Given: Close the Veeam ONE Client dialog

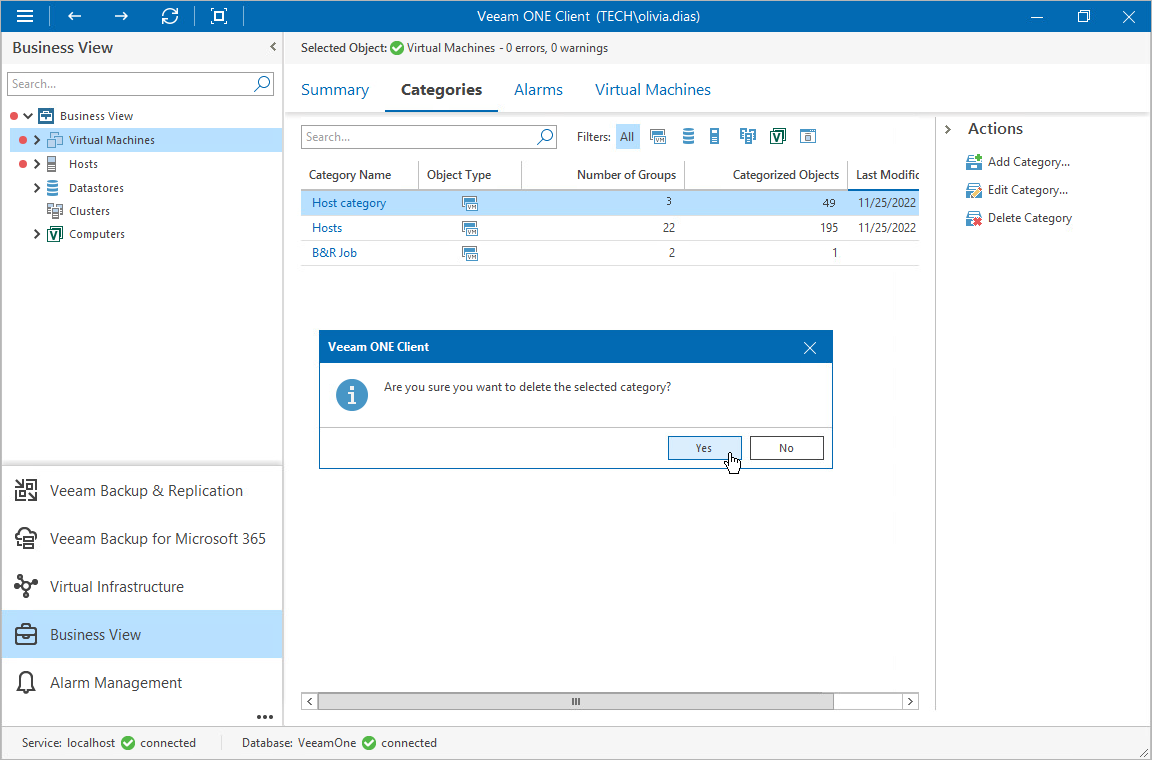Looking at the screenshot, I should (810, 348).
